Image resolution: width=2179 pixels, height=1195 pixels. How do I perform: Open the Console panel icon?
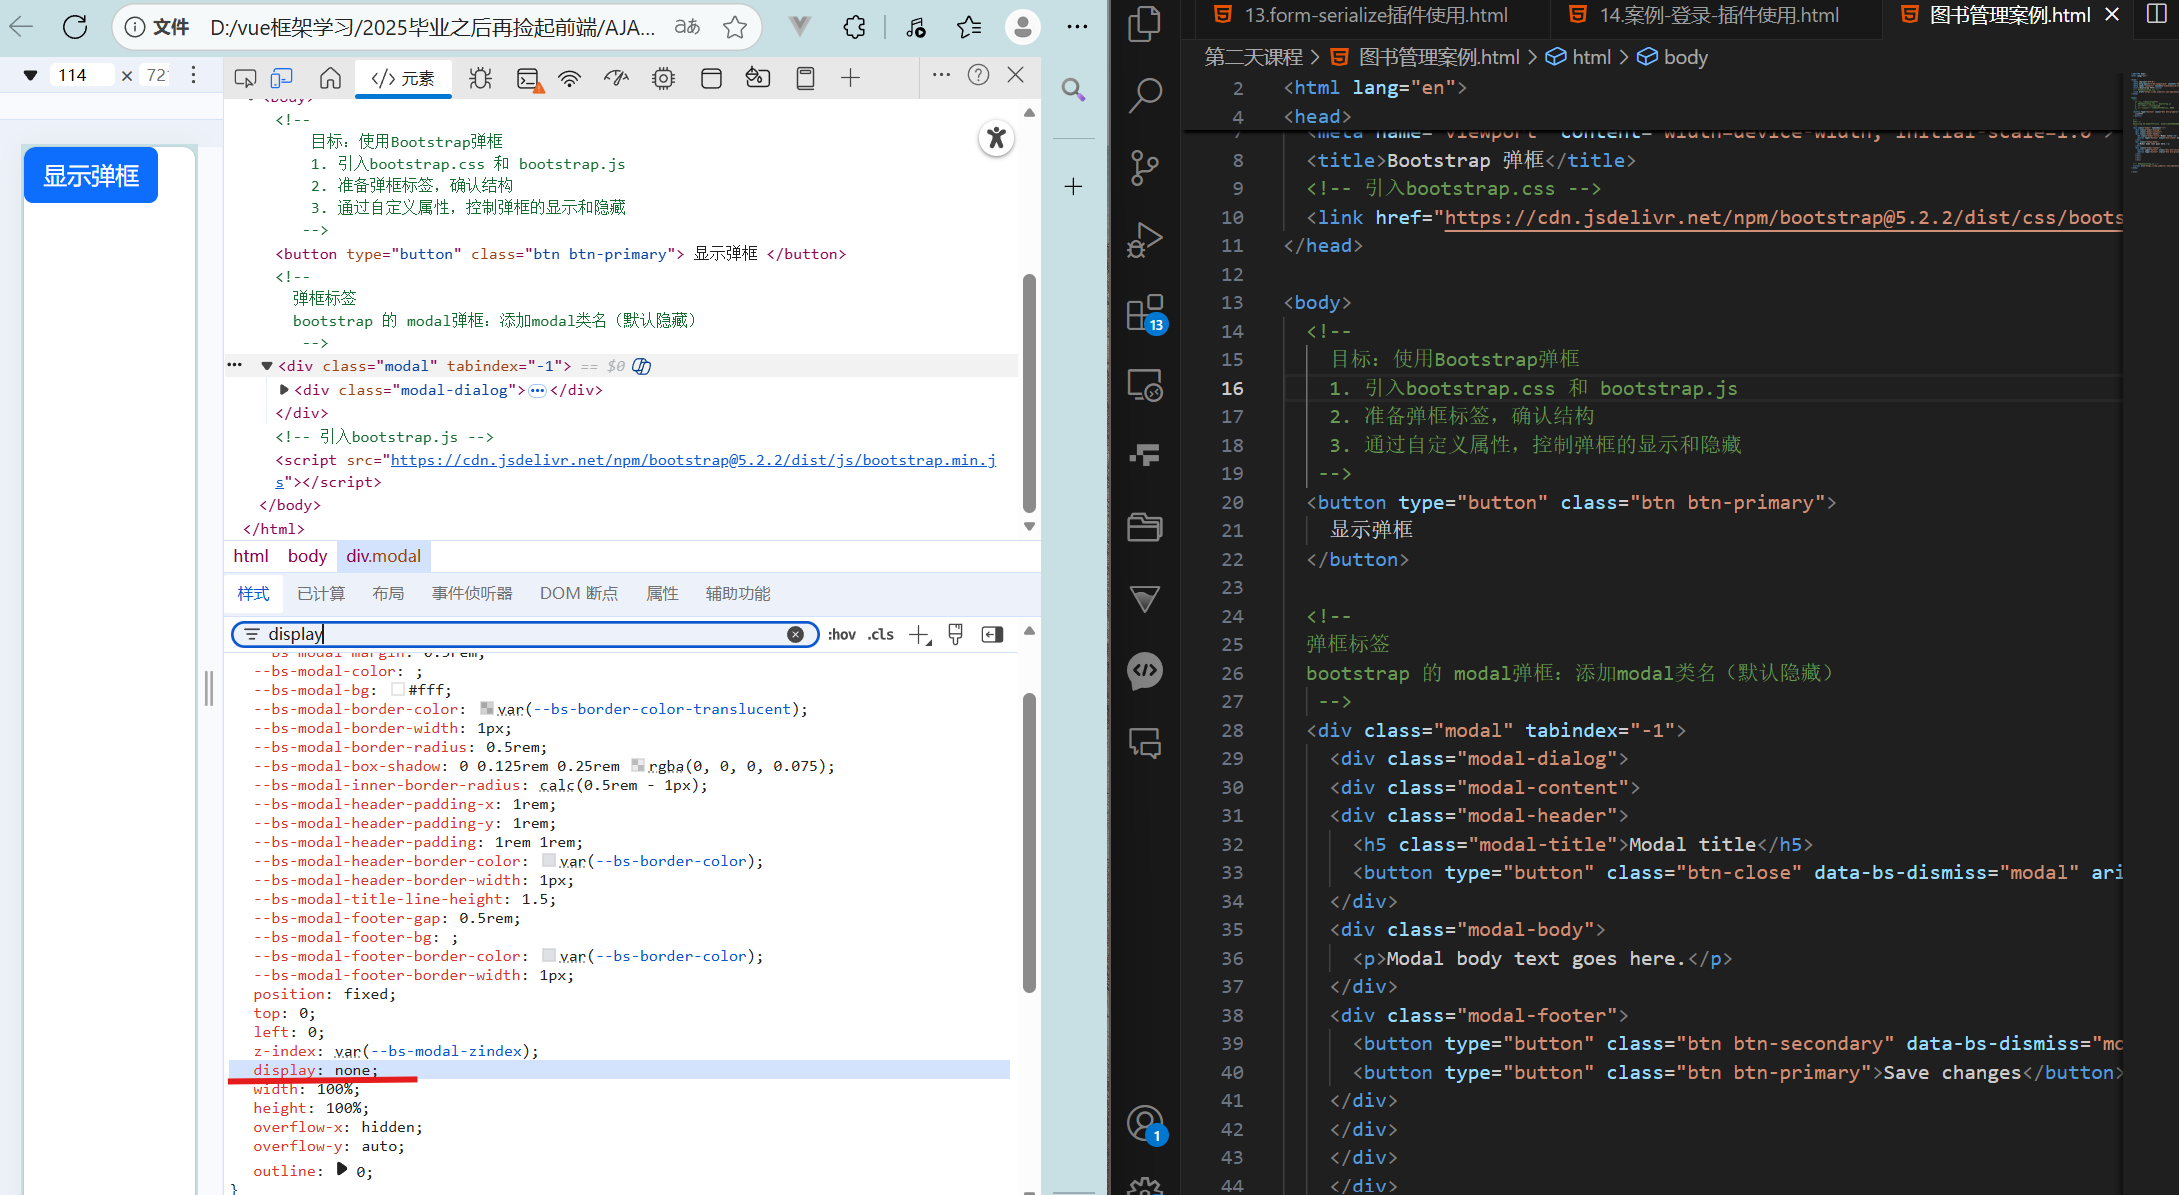[528, 78]
